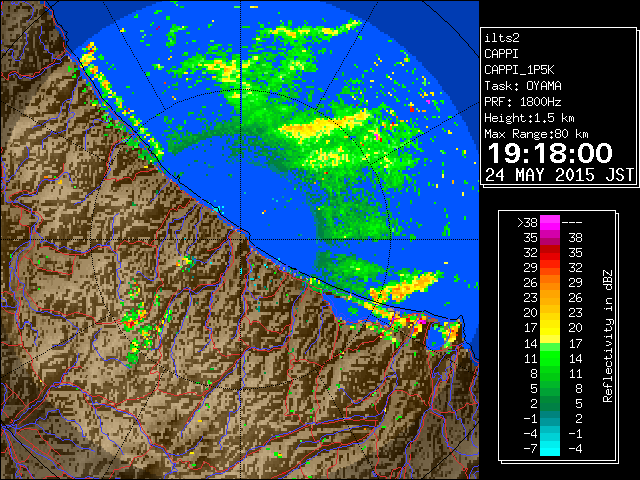Click the red 32 dBZ legend swatch

(x=550, y=253)
